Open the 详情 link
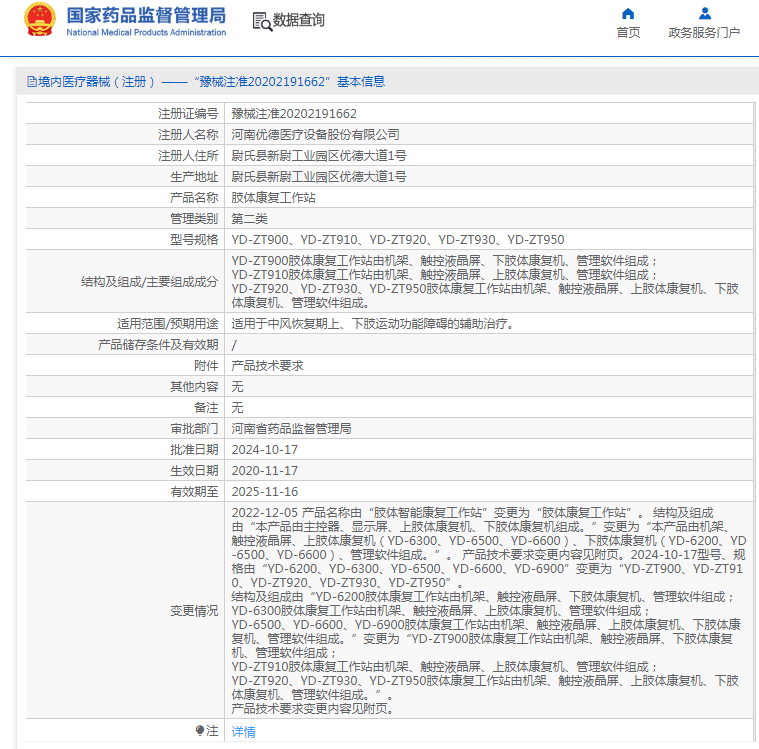The height and width of the screenshot is (749, 759). [243, 732]
